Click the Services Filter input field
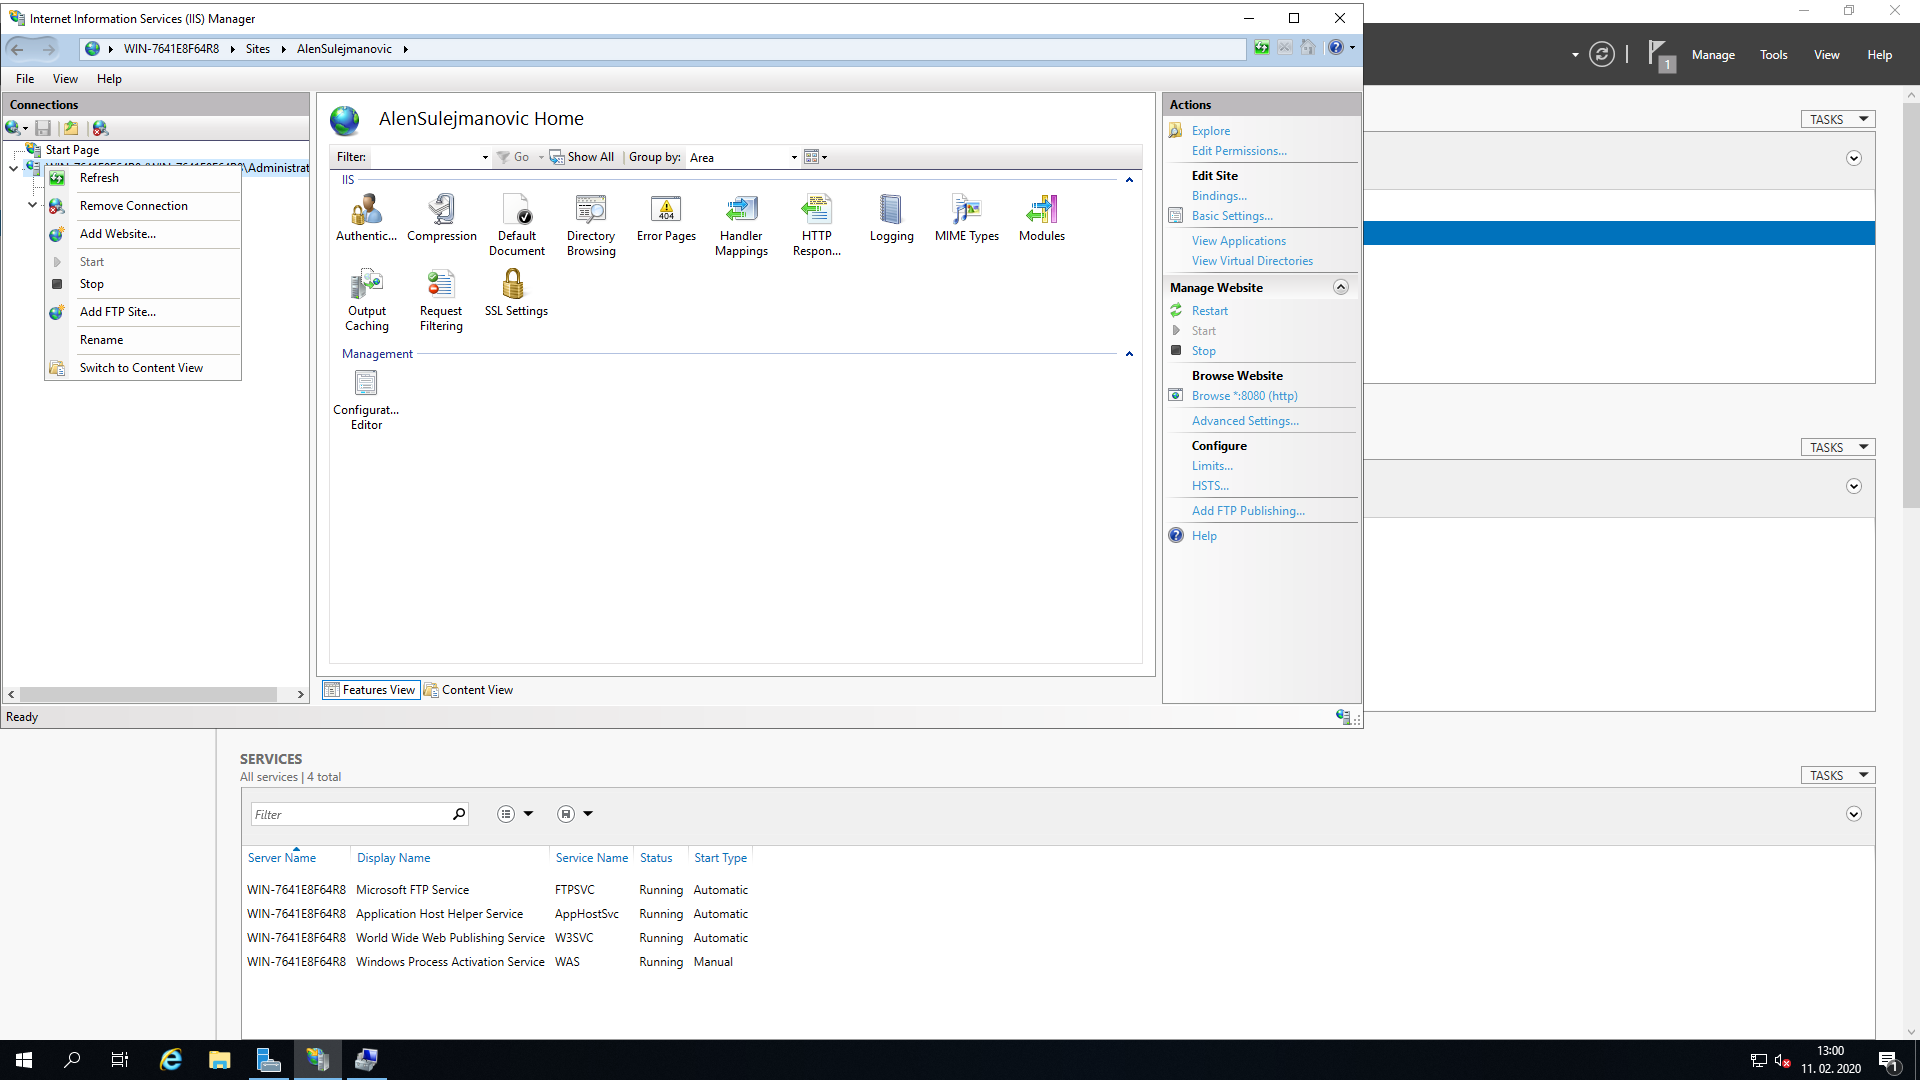The image size is (1920, 1080). click(350, 815)
